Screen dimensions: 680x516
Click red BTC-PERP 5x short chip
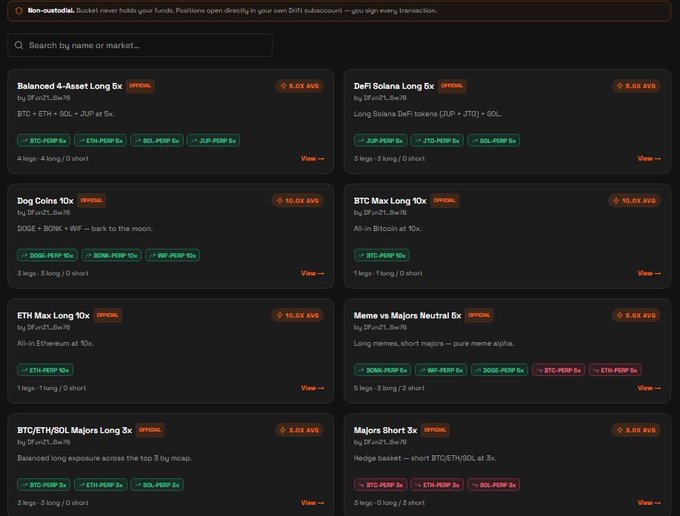(x=559, y=370)
